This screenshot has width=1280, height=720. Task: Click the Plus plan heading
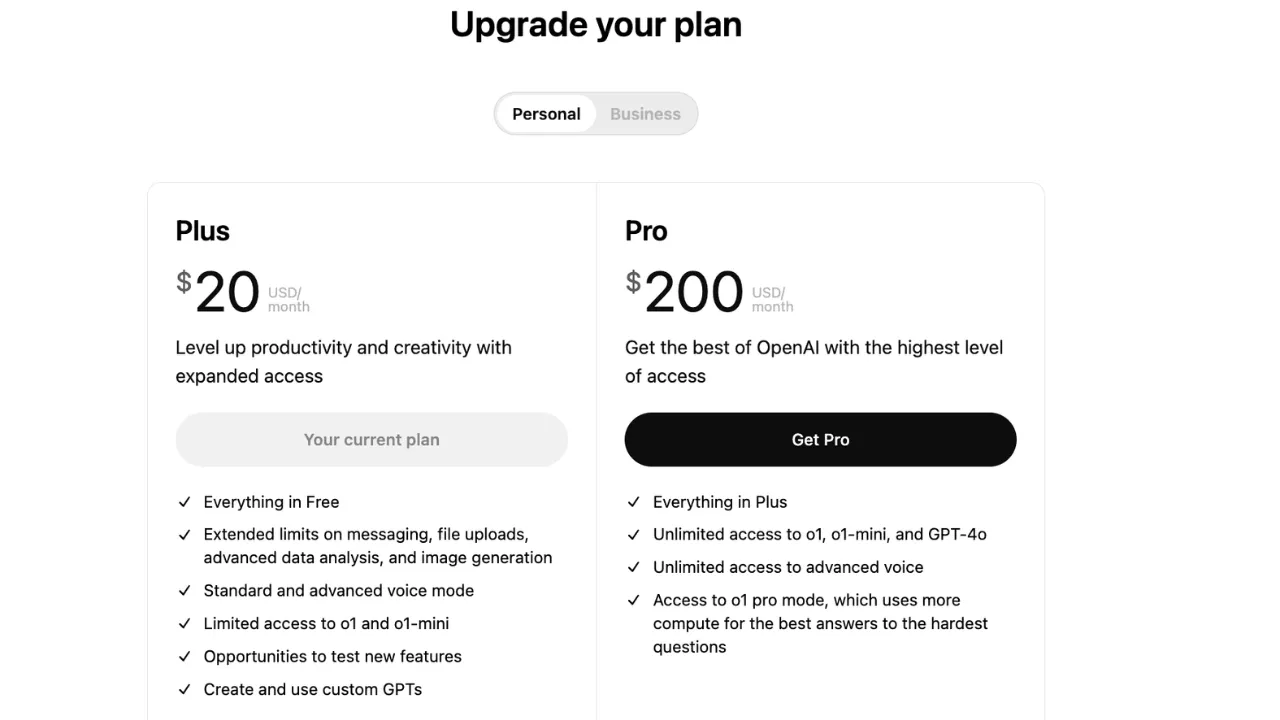click(x=202, y=230)
